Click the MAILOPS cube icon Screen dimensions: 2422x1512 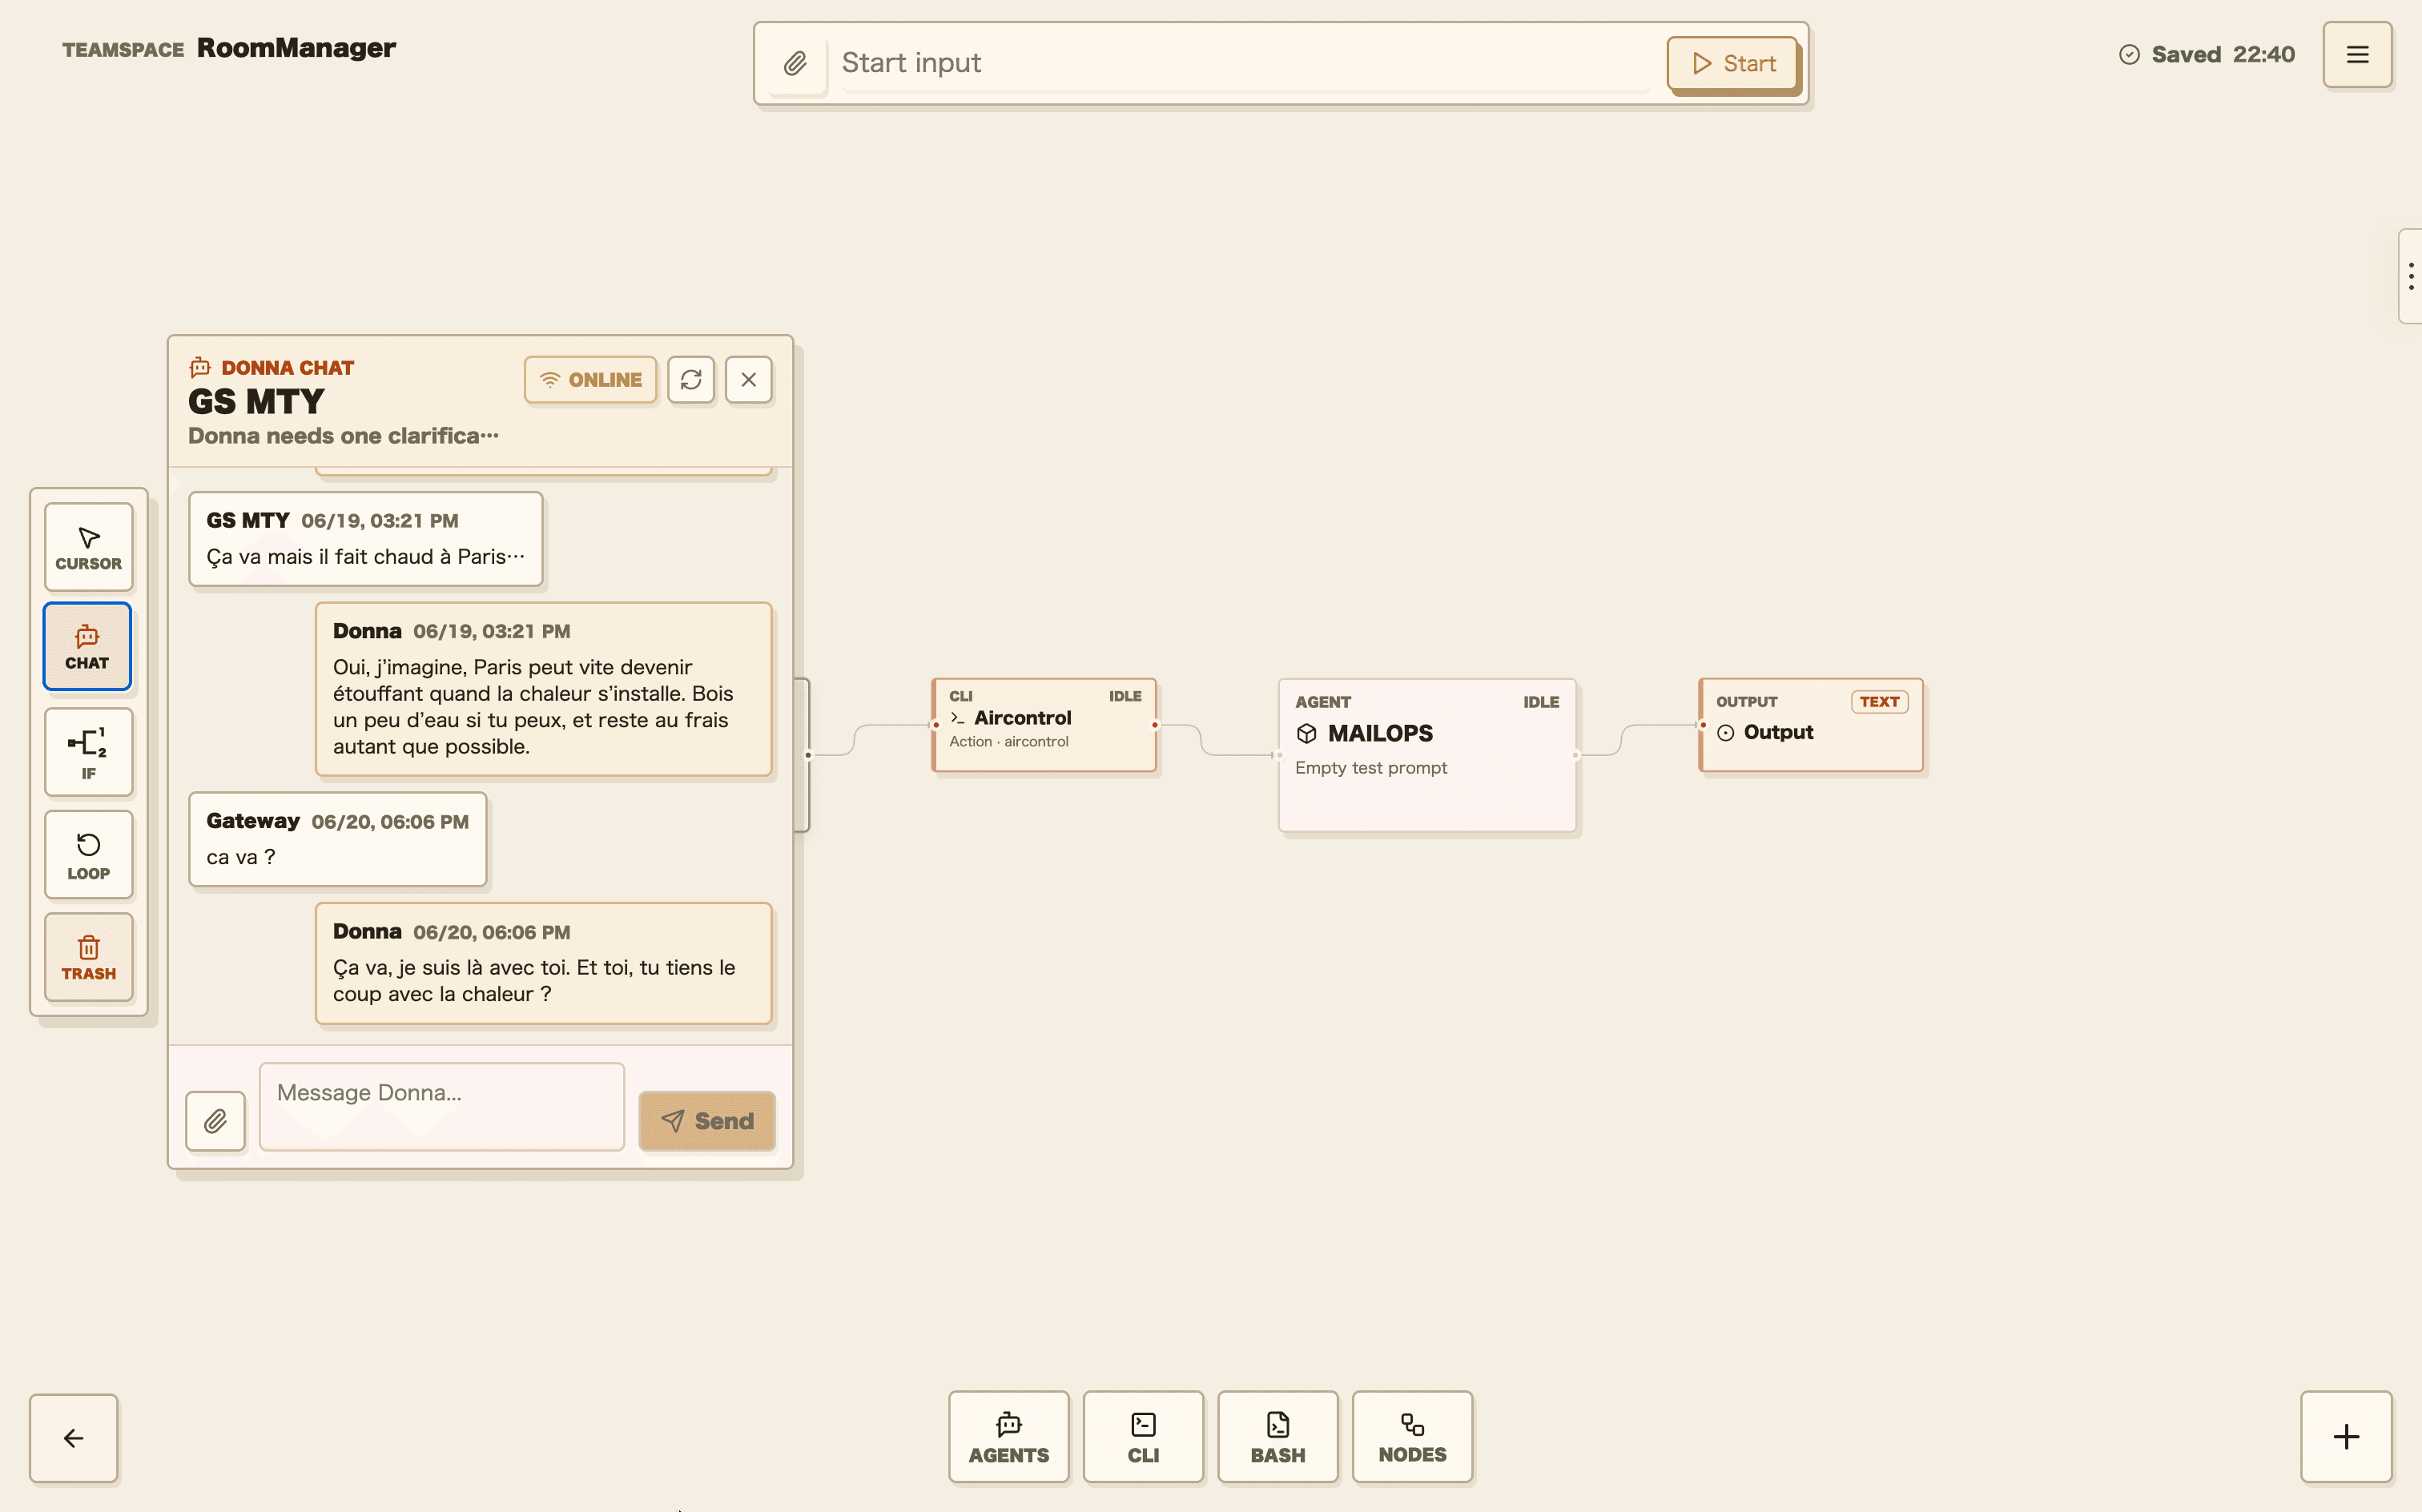[1306, 734]
